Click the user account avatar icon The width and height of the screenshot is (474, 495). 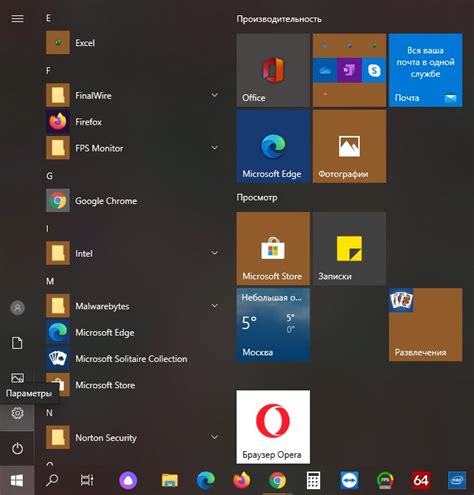click(17, 308)
